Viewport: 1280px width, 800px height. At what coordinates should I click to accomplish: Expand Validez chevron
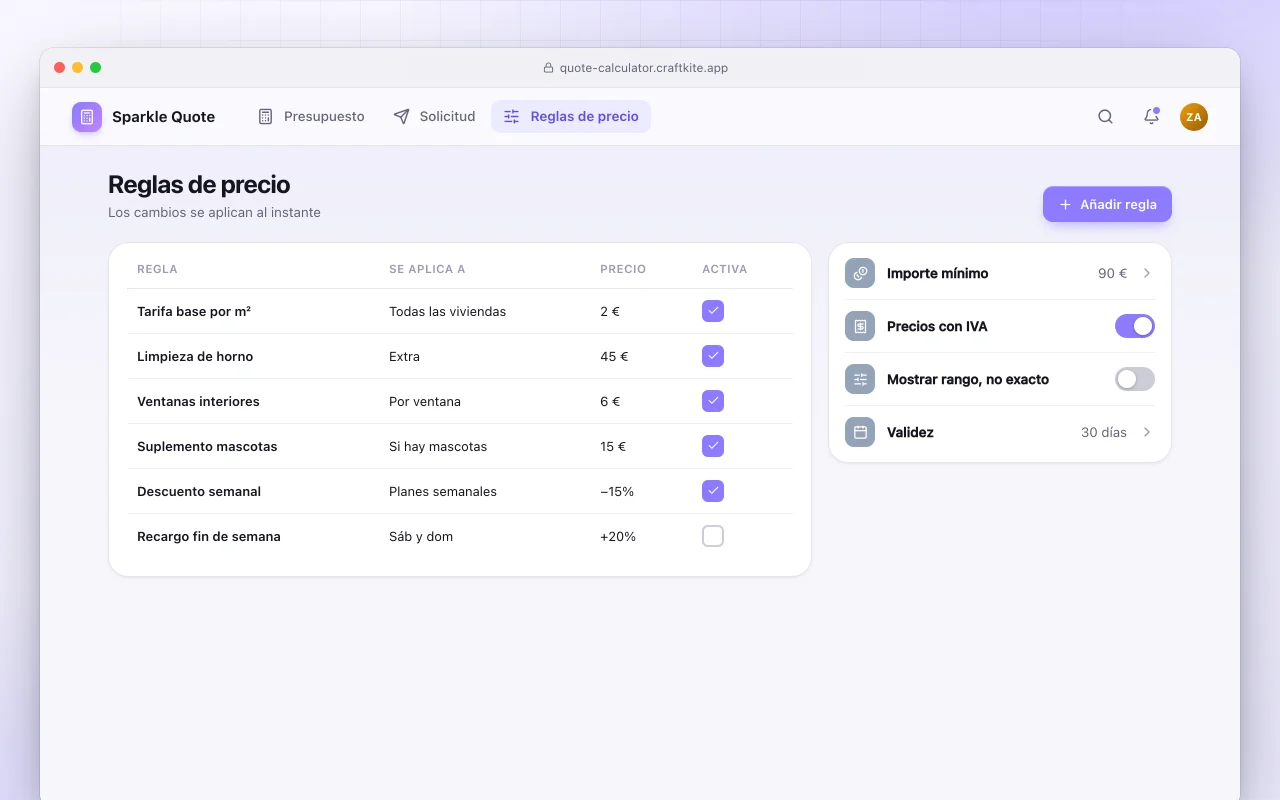(x=1147, y=432)
